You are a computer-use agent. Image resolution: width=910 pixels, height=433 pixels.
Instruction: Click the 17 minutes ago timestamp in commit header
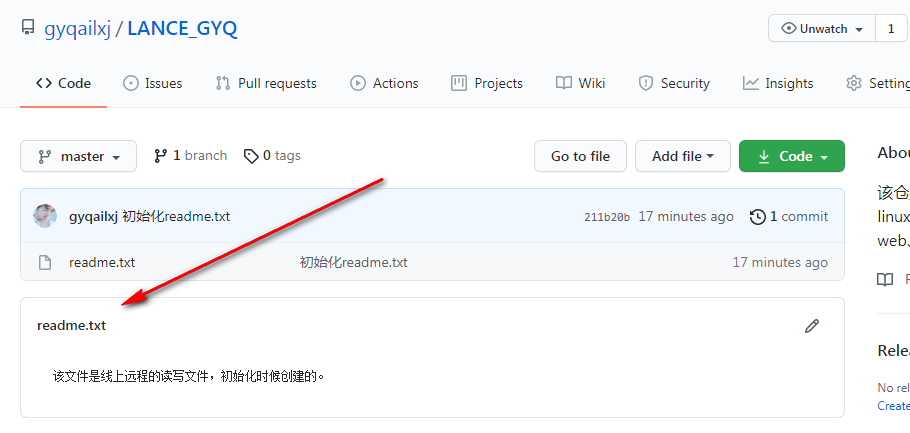pos(686,216)
